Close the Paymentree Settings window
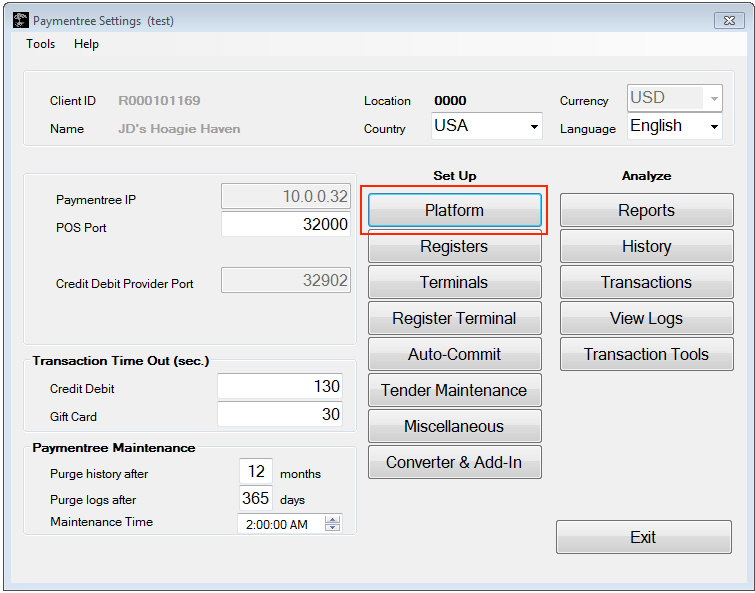The height and width of the screenshot is (593, 755). 729,20
